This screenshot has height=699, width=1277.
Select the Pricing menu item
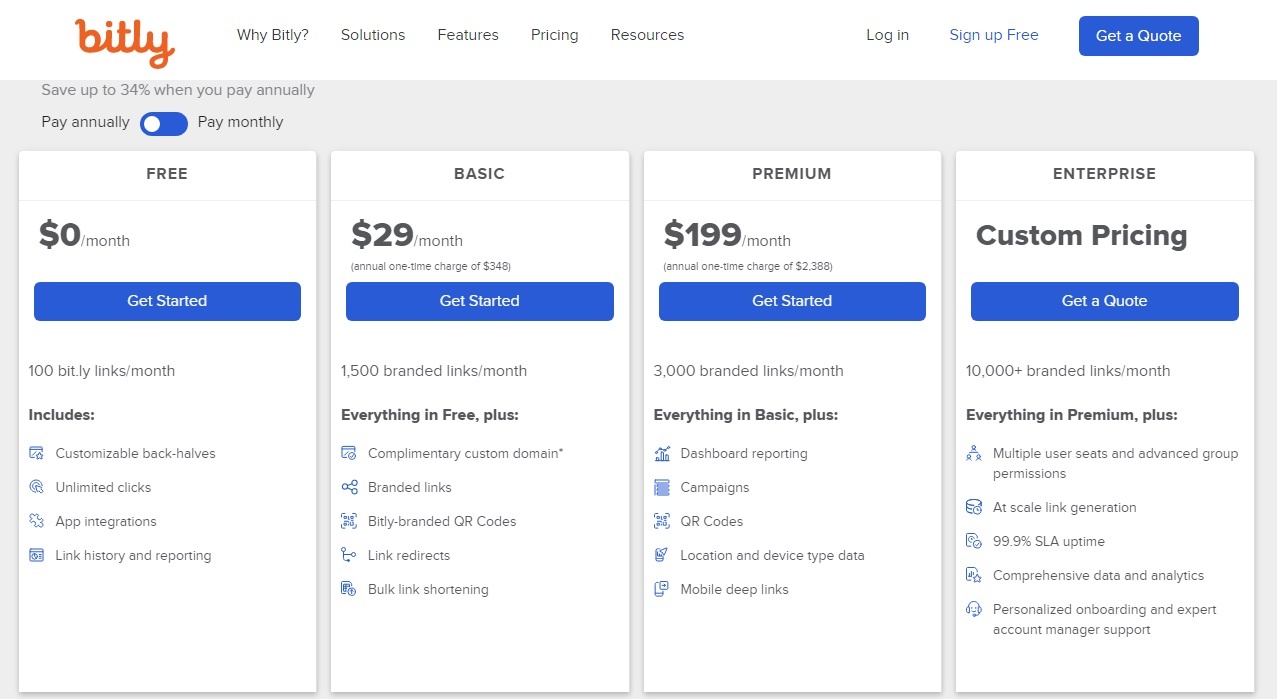pyautogui.click(x=554, y=35)
